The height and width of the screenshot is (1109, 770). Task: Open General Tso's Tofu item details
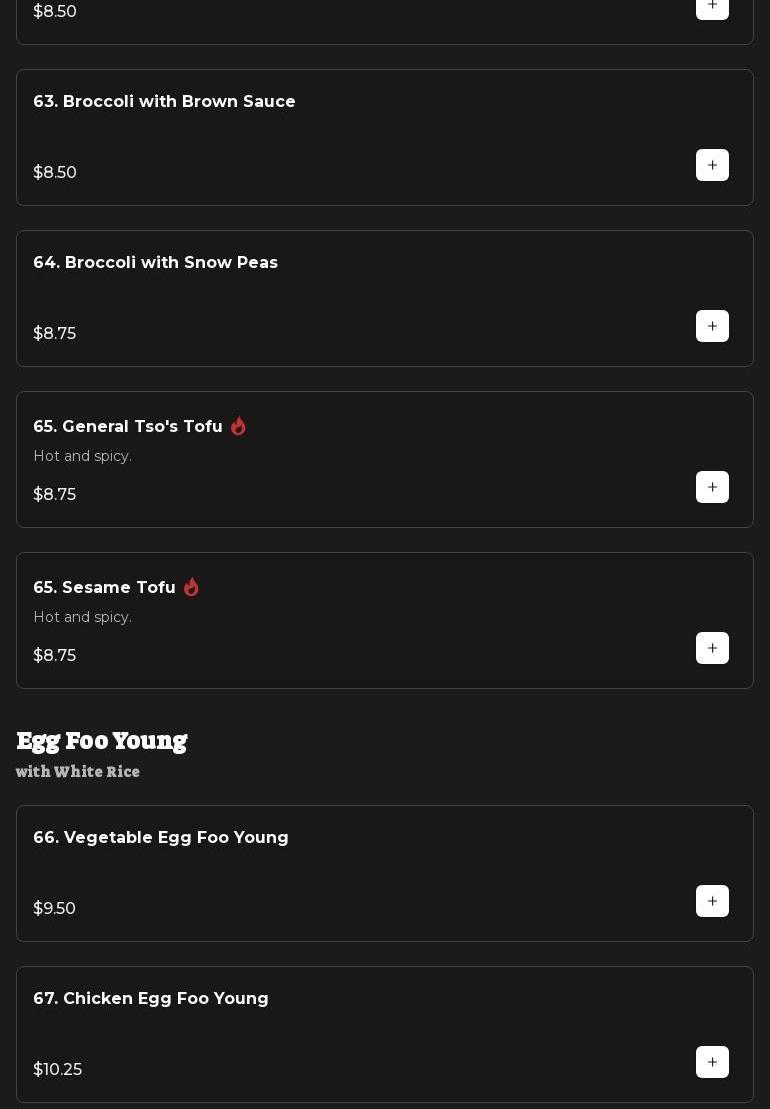click(128, 427)
